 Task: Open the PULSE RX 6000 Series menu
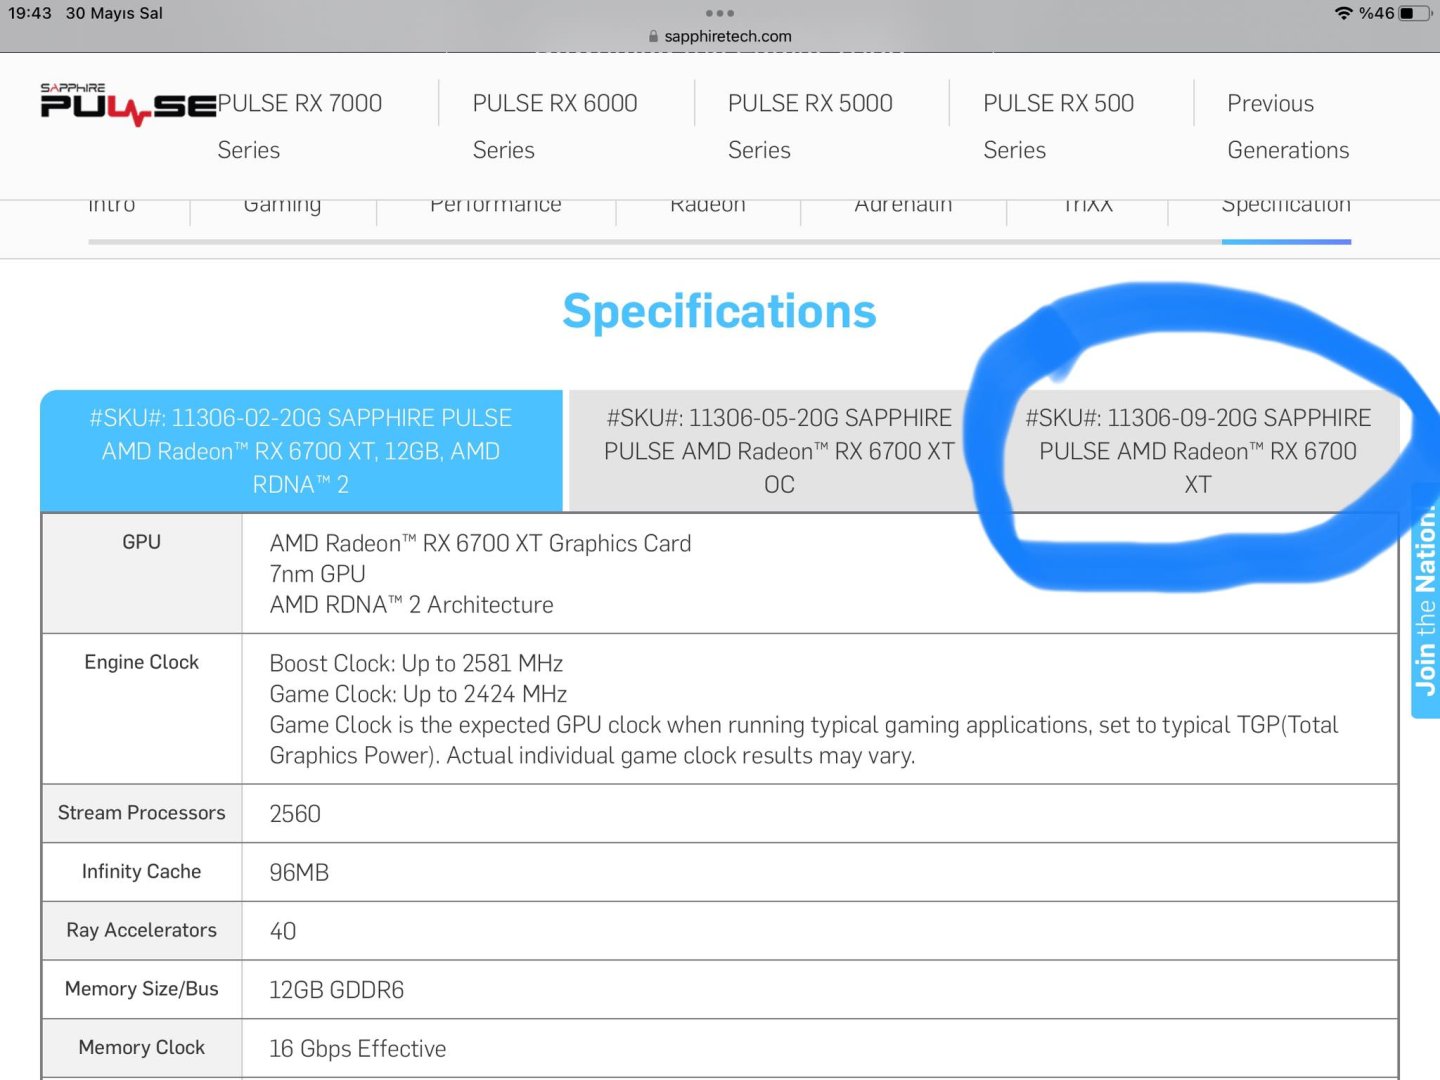tap(555, 126)
